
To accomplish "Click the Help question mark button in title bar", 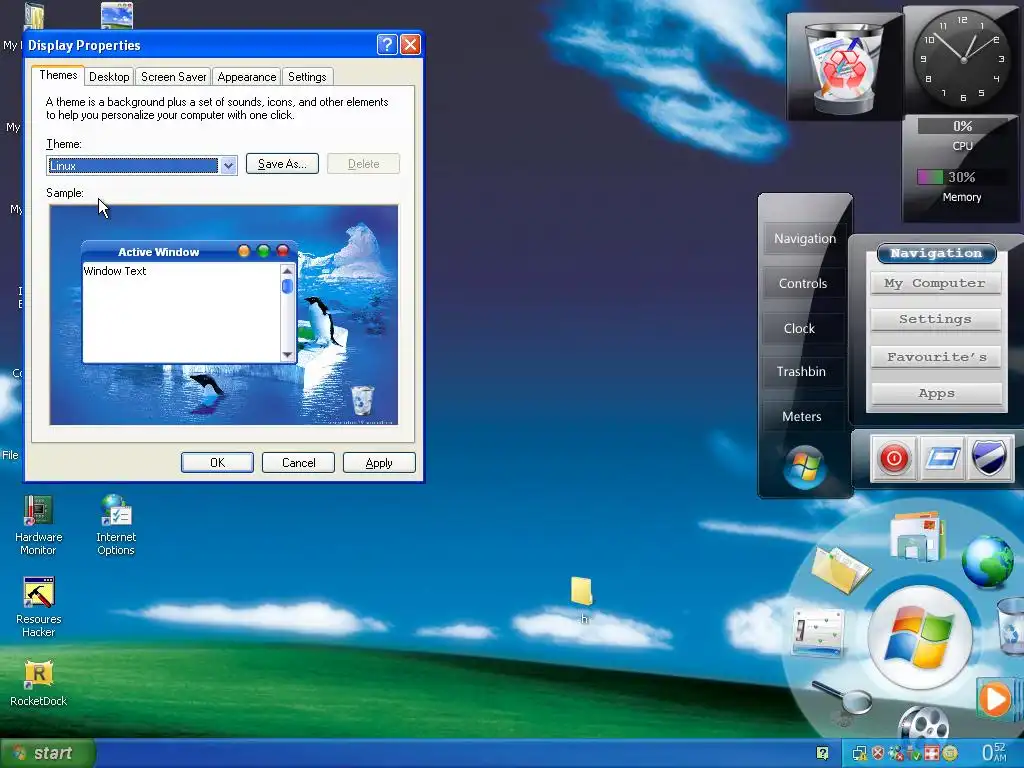I will tap(387, 44).
